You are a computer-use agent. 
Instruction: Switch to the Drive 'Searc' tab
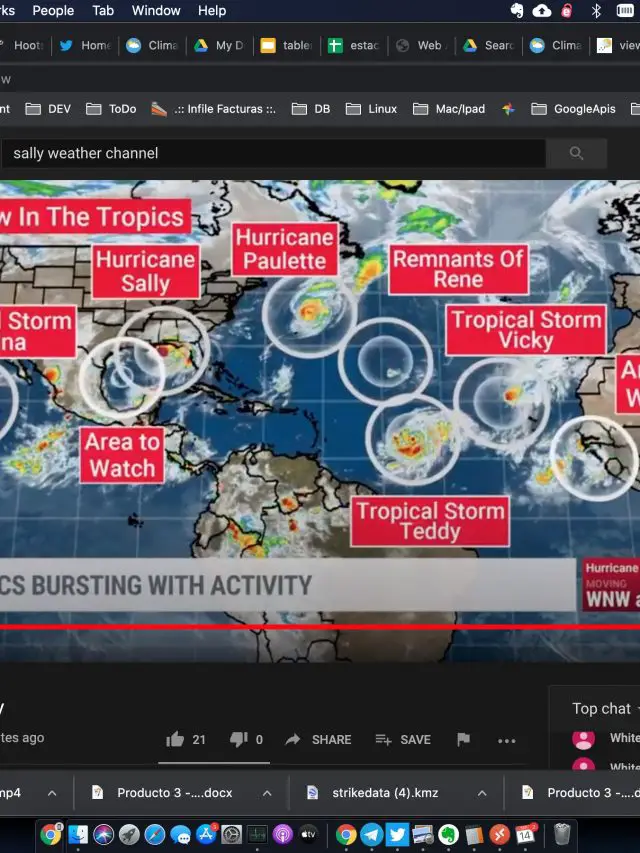click(x=489, y=45)
